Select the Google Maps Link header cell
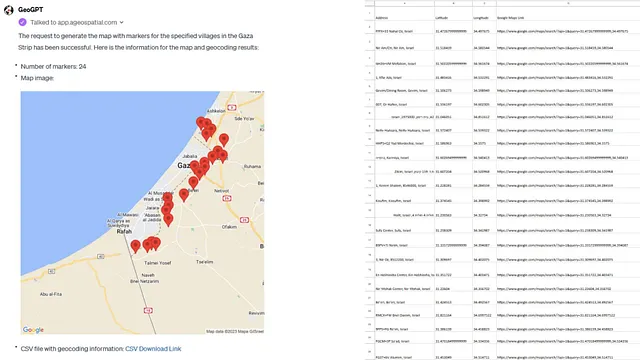Viewport: 640px width, 360px height. (x=568, y=18)
